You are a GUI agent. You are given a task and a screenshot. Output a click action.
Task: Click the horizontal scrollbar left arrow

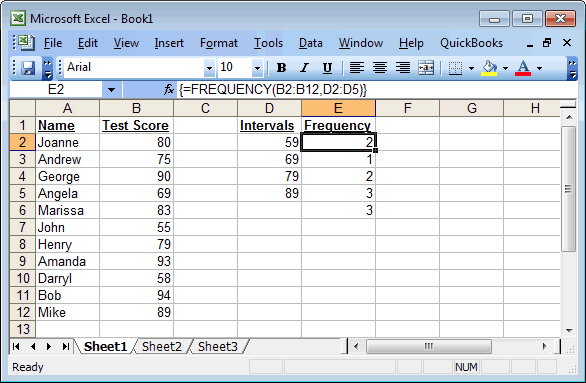356,347
